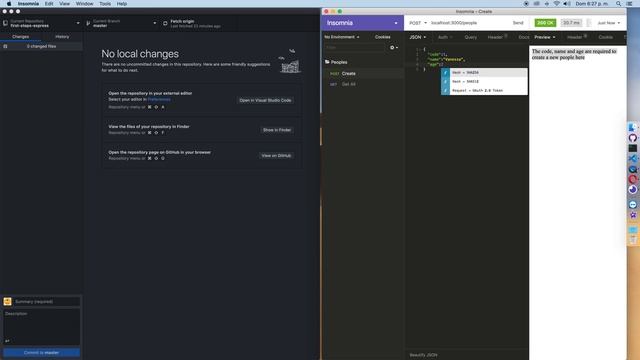The width and height of the screenshot is (640, 360).
Task: Open the Insomnia workspace dropdown
Action: tap(362, 23)
